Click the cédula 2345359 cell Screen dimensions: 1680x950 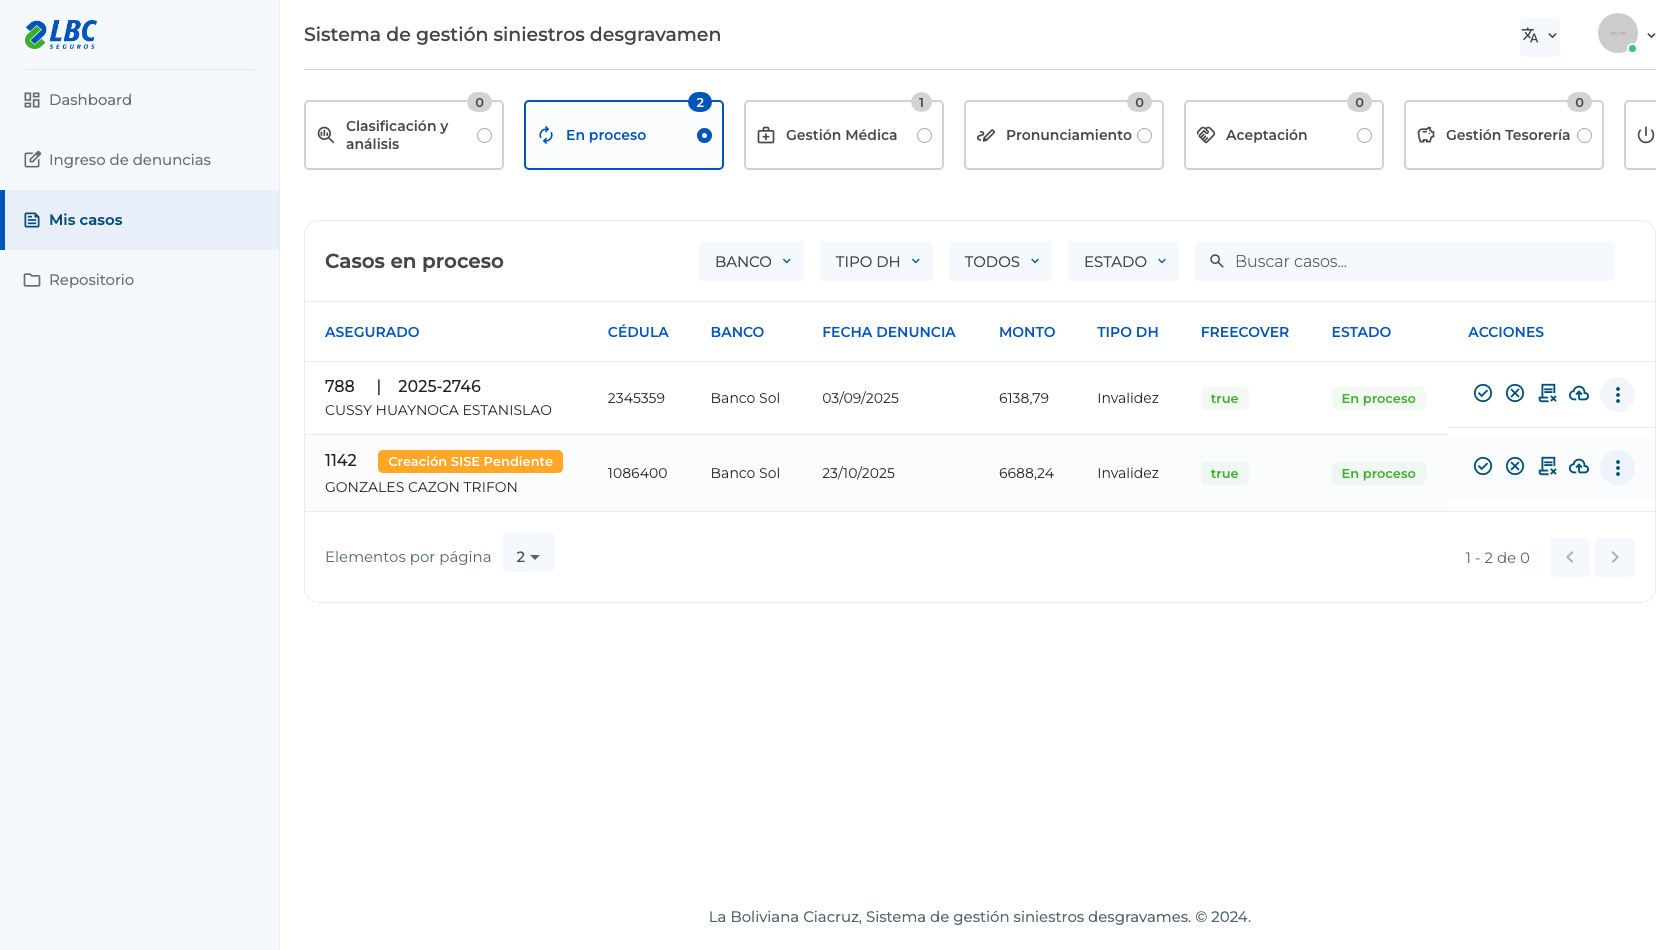pyautogui.click(x=636, y=398)
